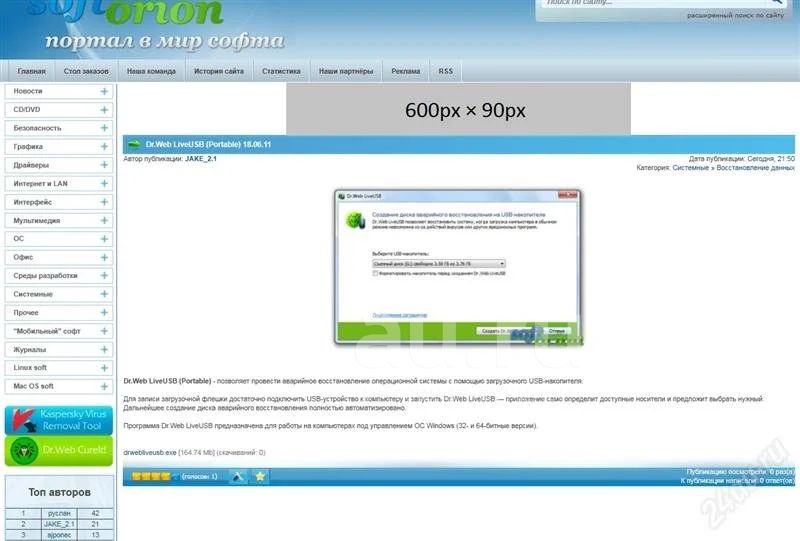Select "руслан" in the top authors table
Screen dimensions: 800x541
click(59, 513)
